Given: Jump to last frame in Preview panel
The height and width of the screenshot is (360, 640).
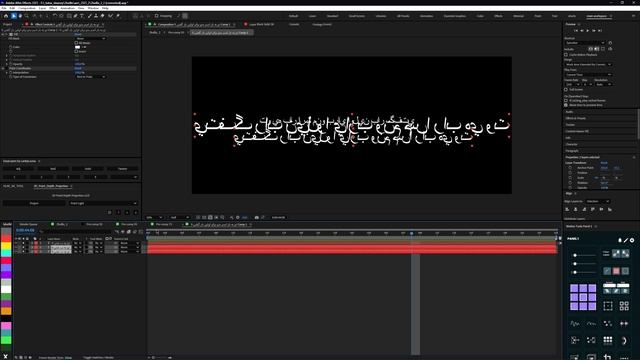Looking at the screenshot, I should pyautogui.click(x=600, y=31).
